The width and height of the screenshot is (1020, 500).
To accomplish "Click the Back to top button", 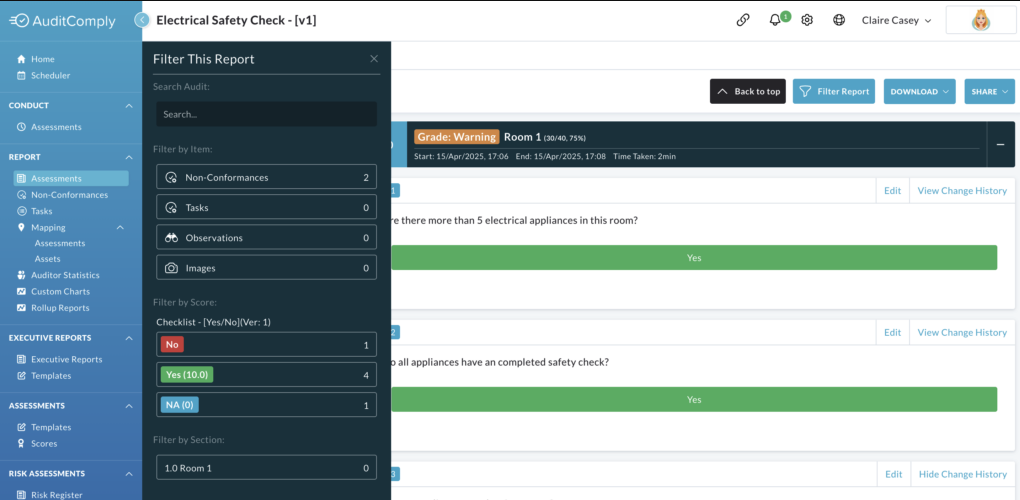I will click(748, 92).
